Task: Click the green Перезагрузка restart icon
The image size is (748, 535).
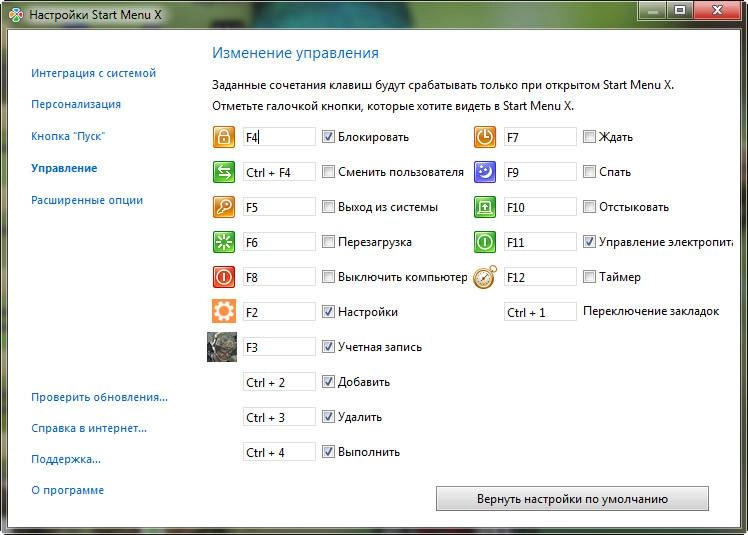Action: click(x=224, y=242)
